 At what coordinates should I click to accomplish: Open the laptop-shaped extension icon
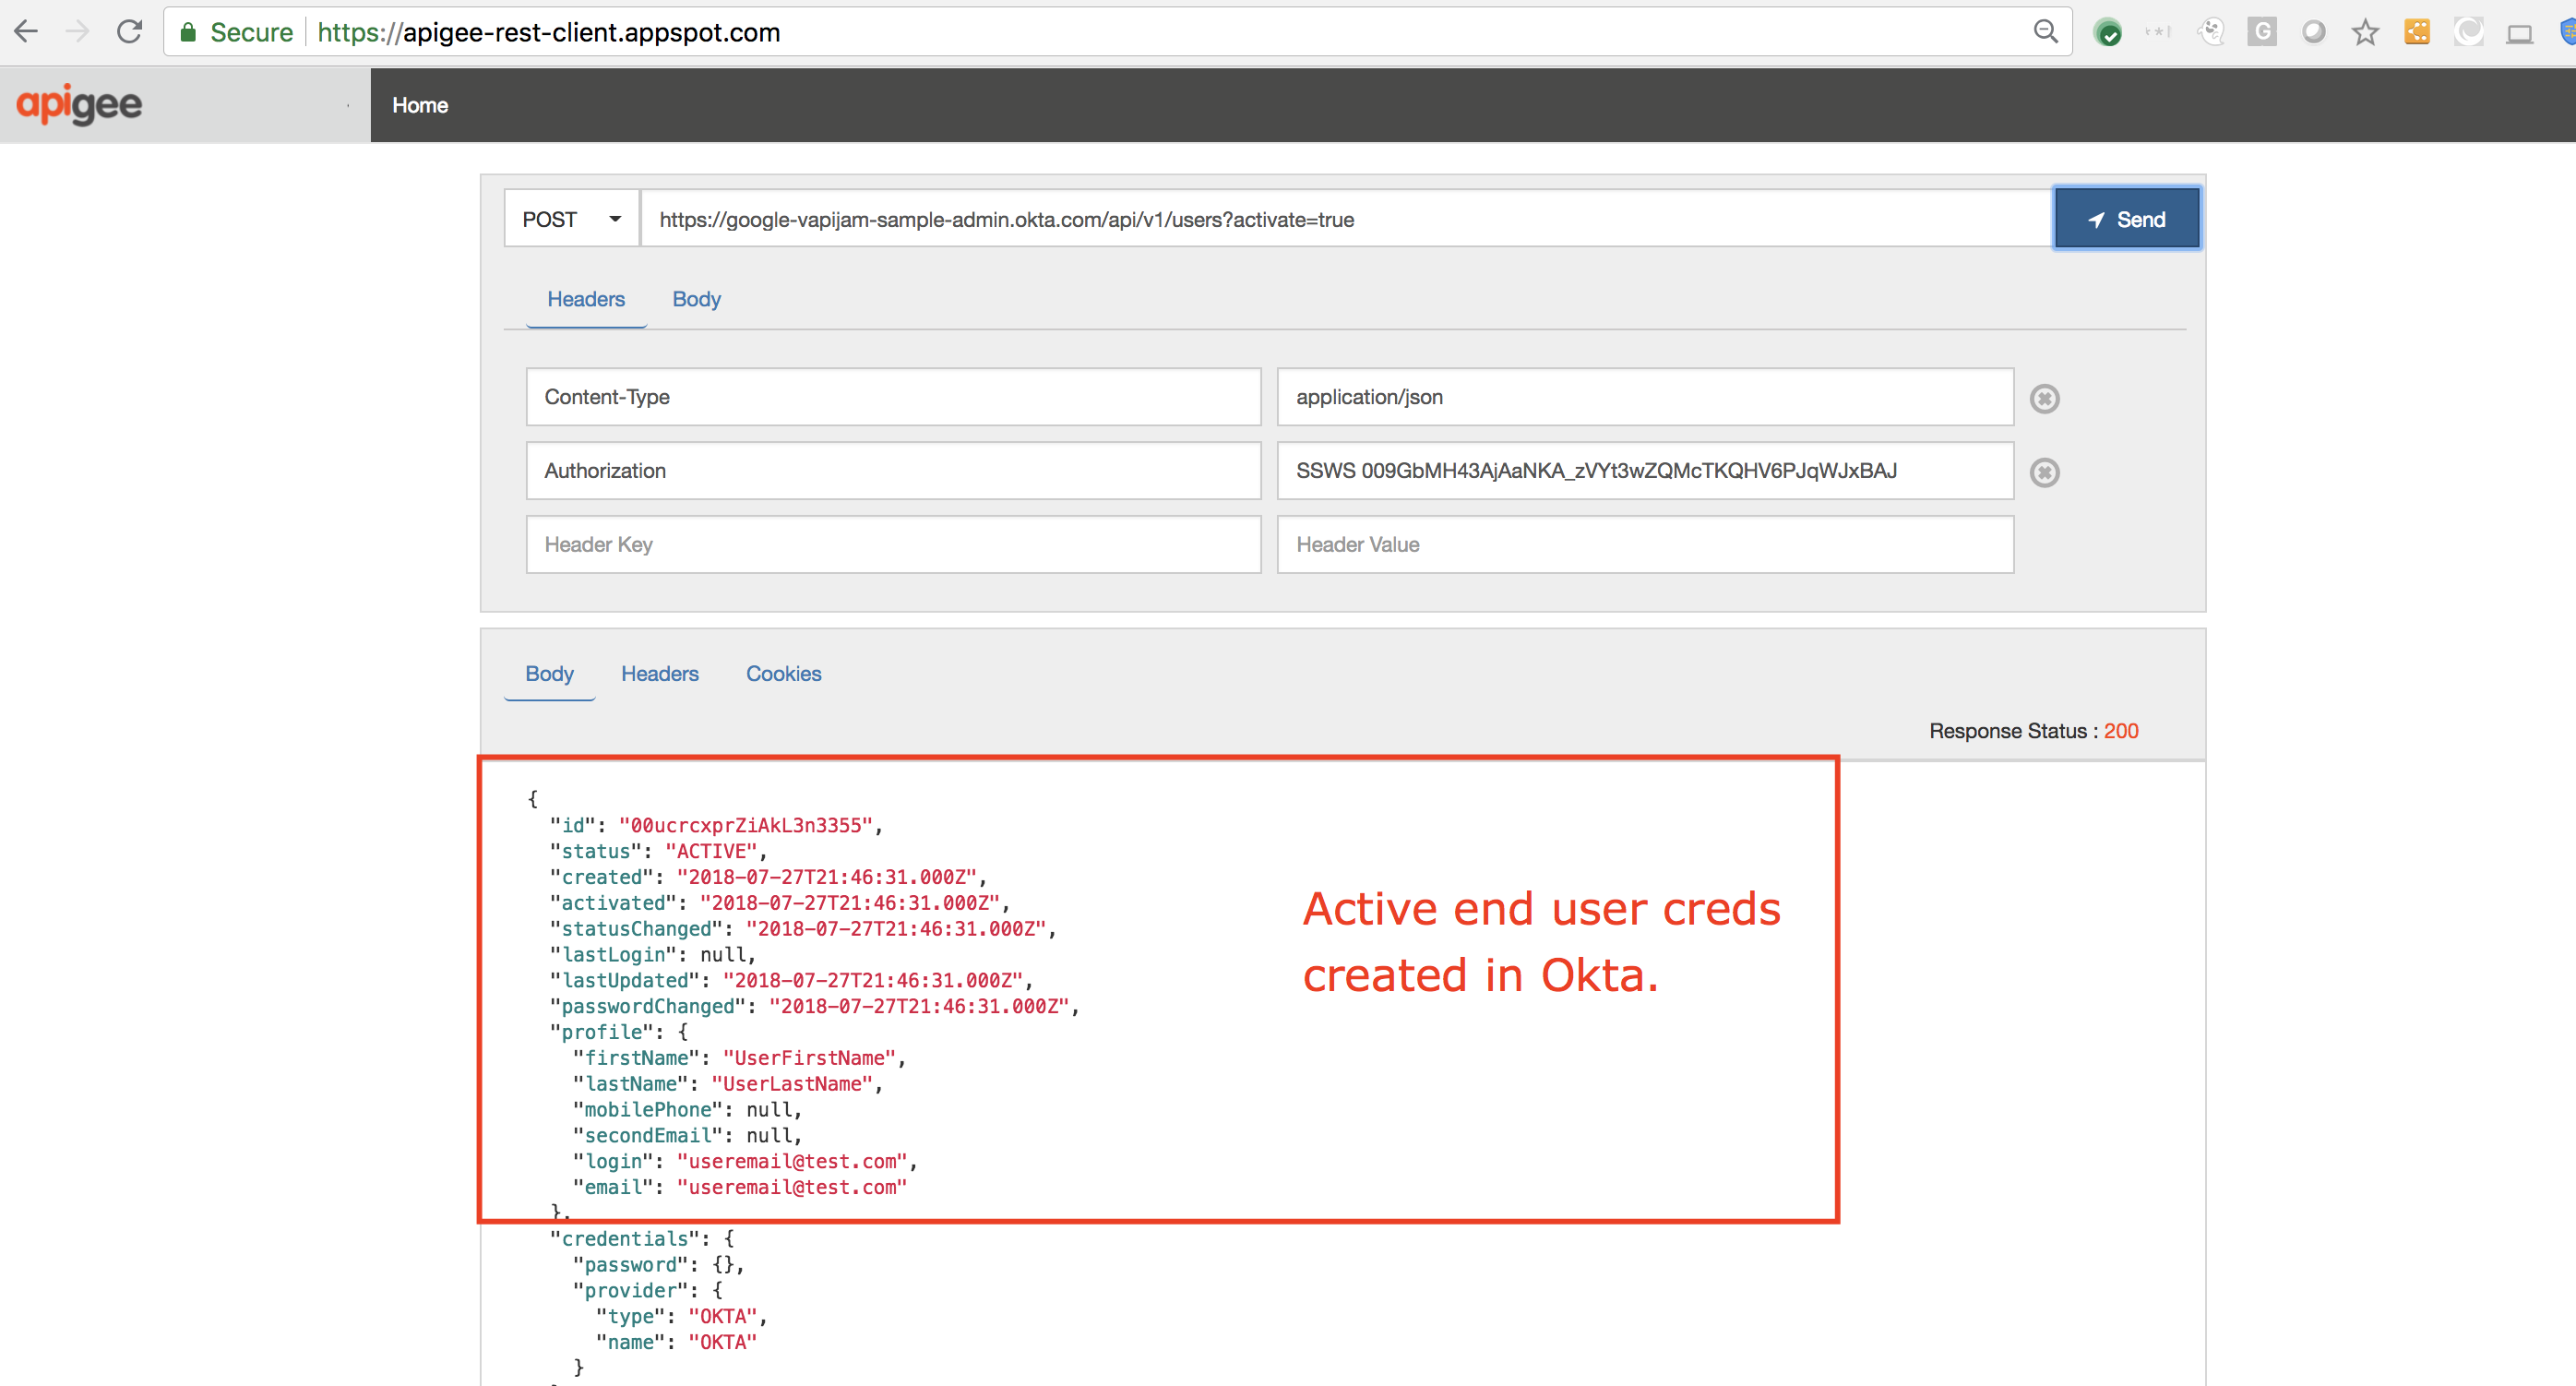coord(2519,34)
